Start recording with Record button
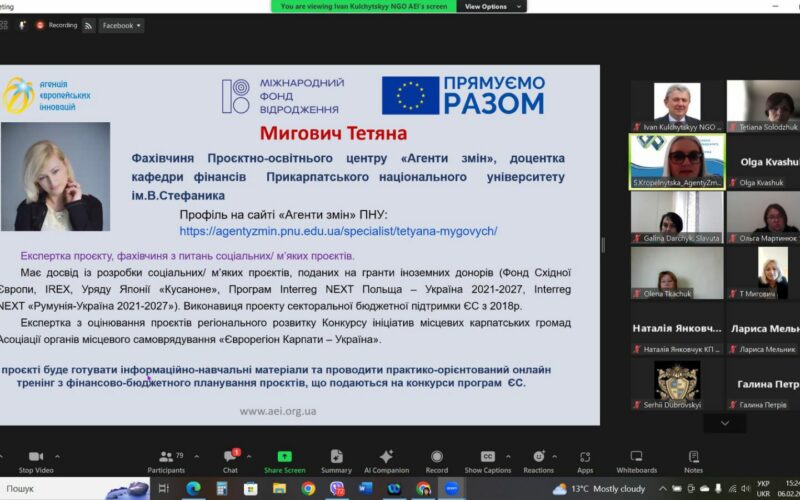Viewport: 800px width, 500px height. (x=436, y=458)
